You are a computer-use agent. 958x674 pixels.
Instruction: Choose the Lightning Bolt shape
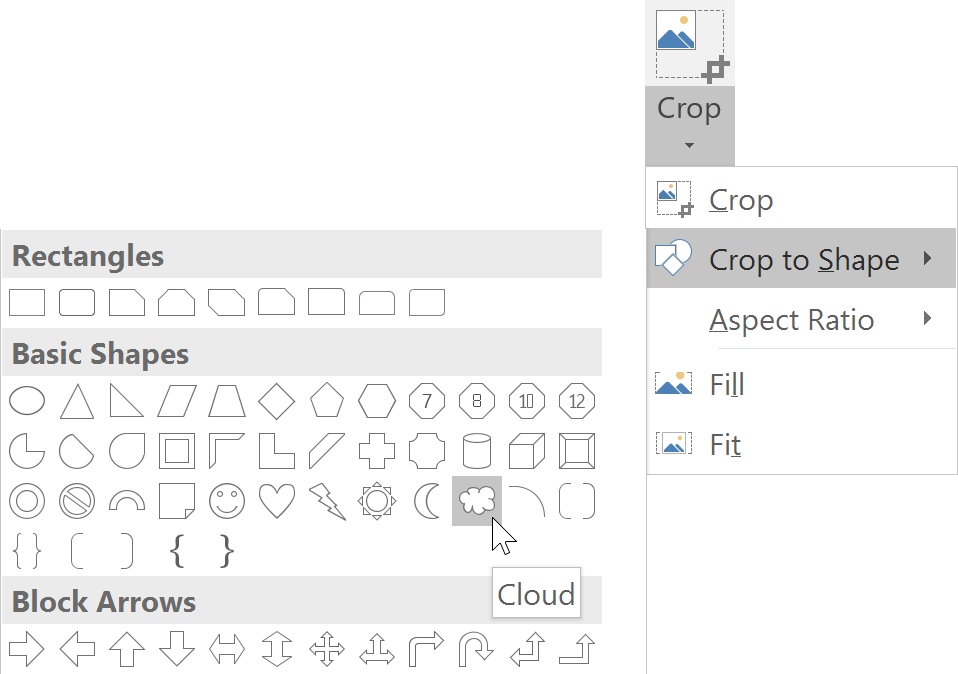pos(326,500)
